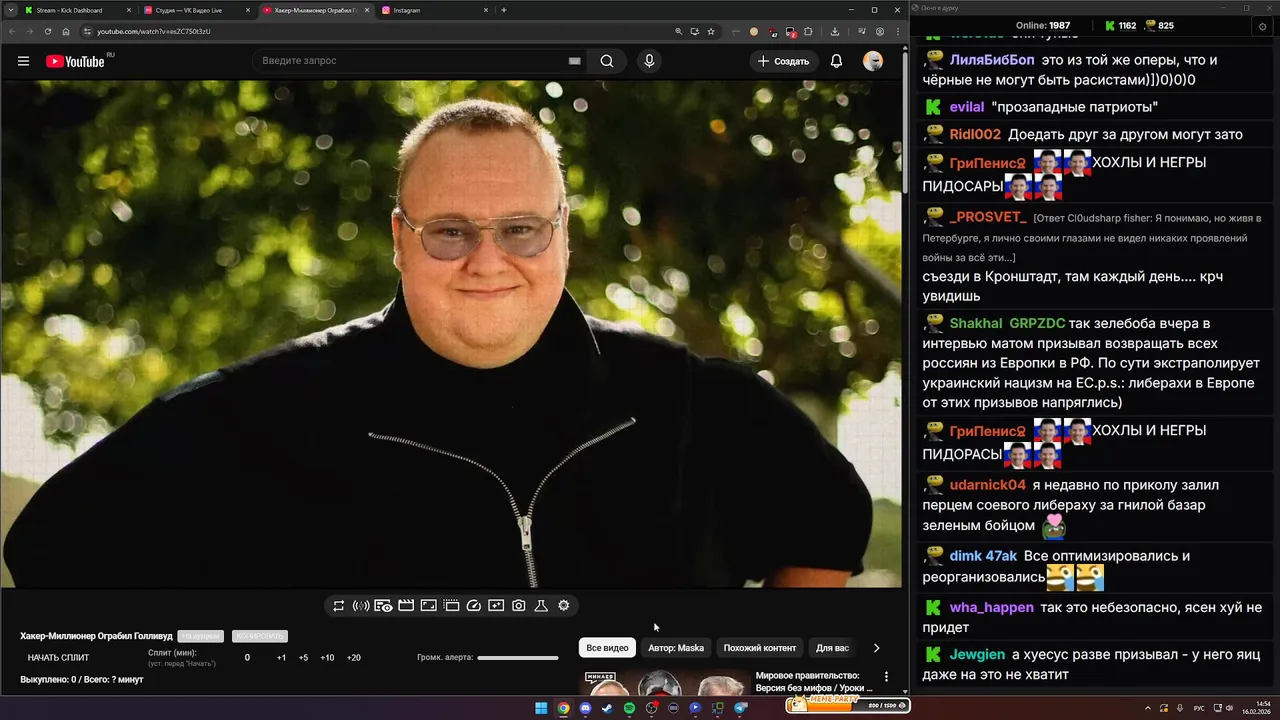Open Steam from the taskbar
The height and width of the screenshot is (720, 1280).
(x=607, y=708)
